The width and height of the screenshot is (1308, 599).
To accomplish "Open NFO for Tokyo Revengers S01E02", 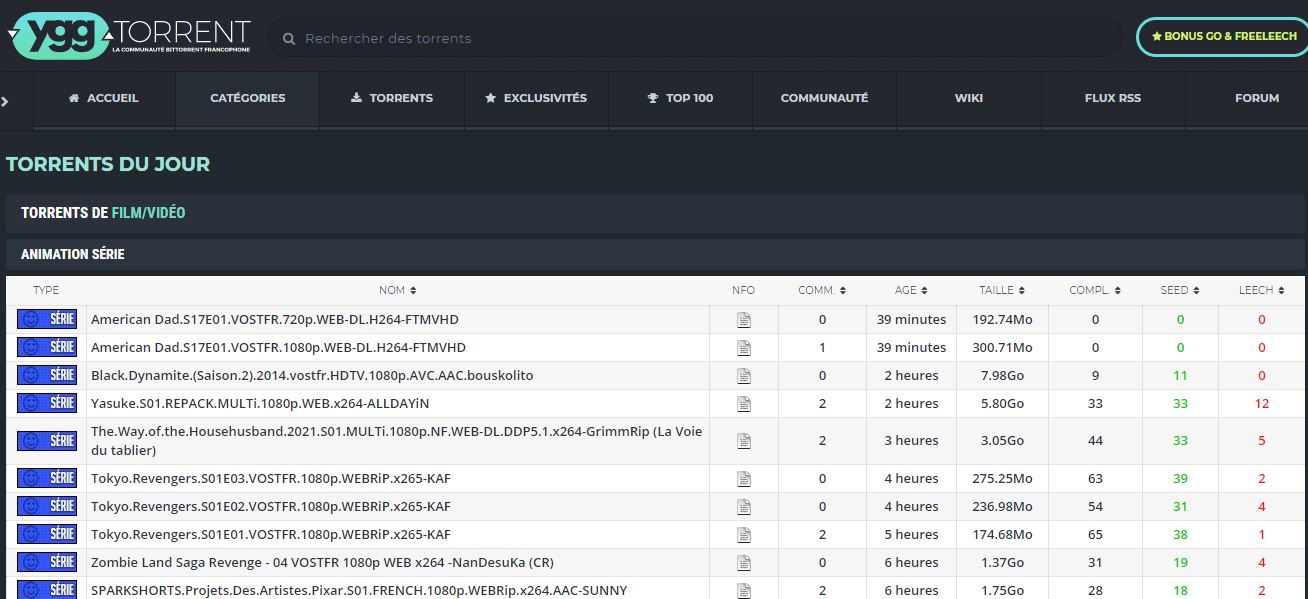I will (743, 507).
